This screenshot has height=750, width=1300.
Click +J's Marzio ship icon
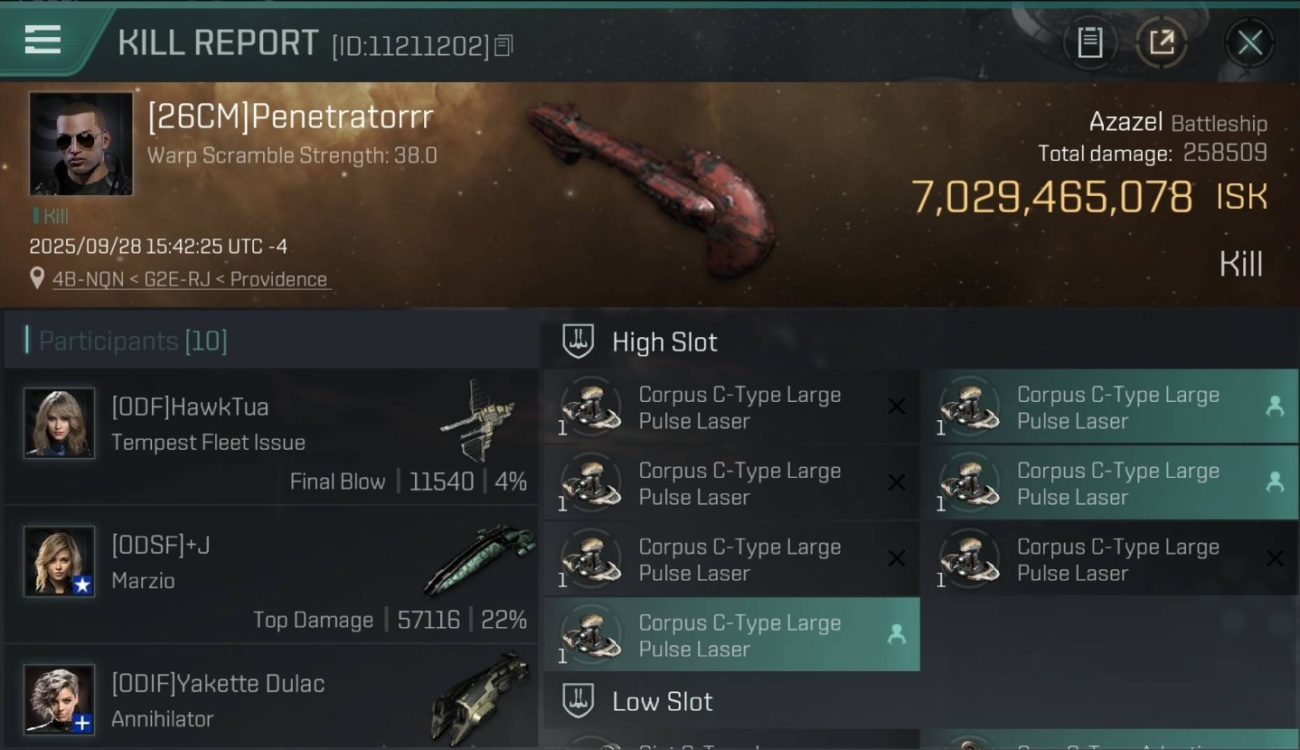click(474, 560)
